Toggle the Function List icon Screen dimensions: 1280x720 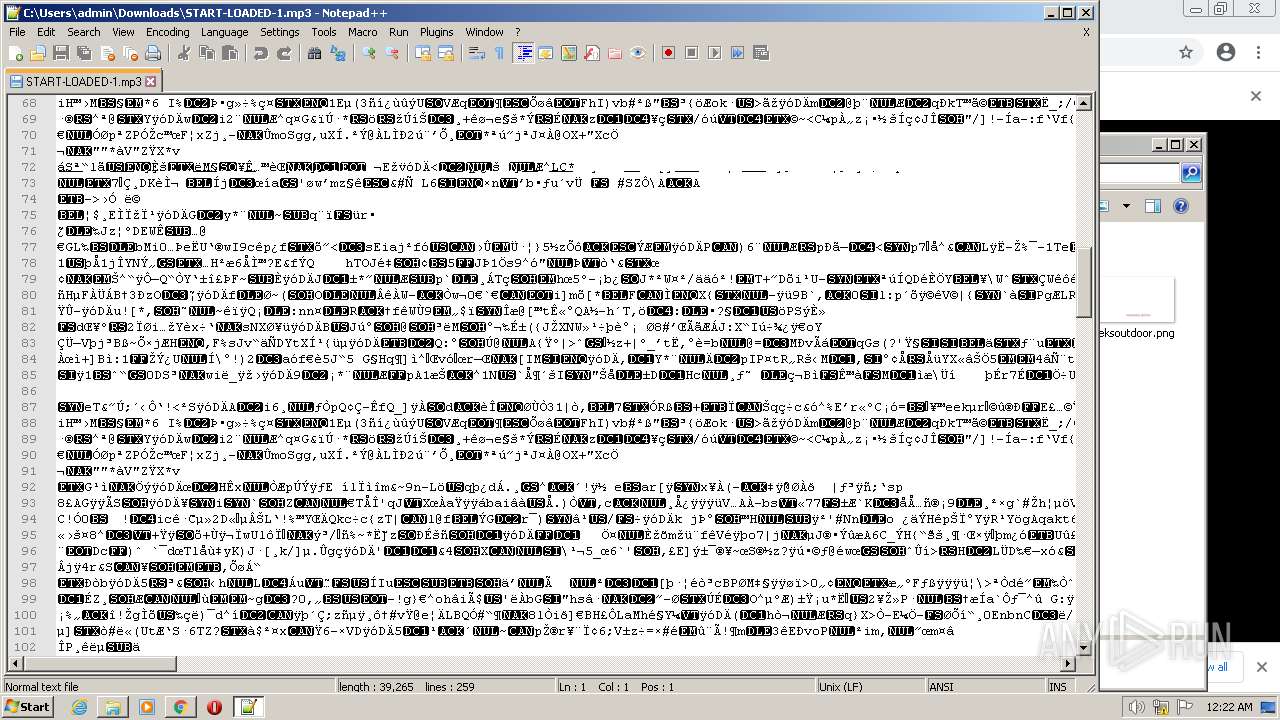(592, 53)
